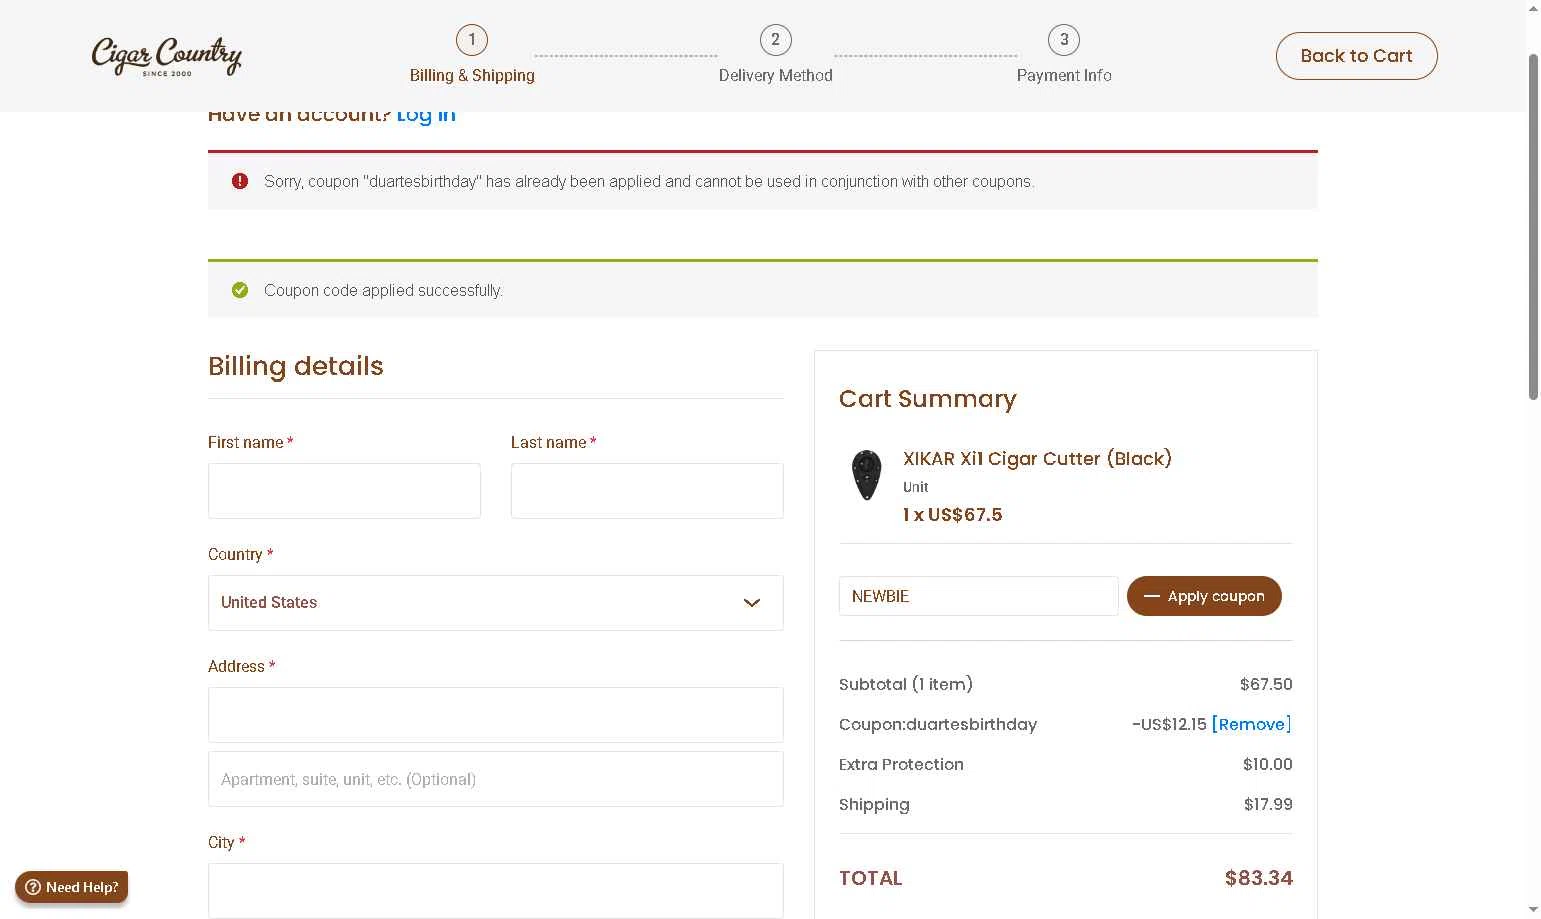
Task: Click 'Coupon code applied successfully.' message
Action: point(383,290)
